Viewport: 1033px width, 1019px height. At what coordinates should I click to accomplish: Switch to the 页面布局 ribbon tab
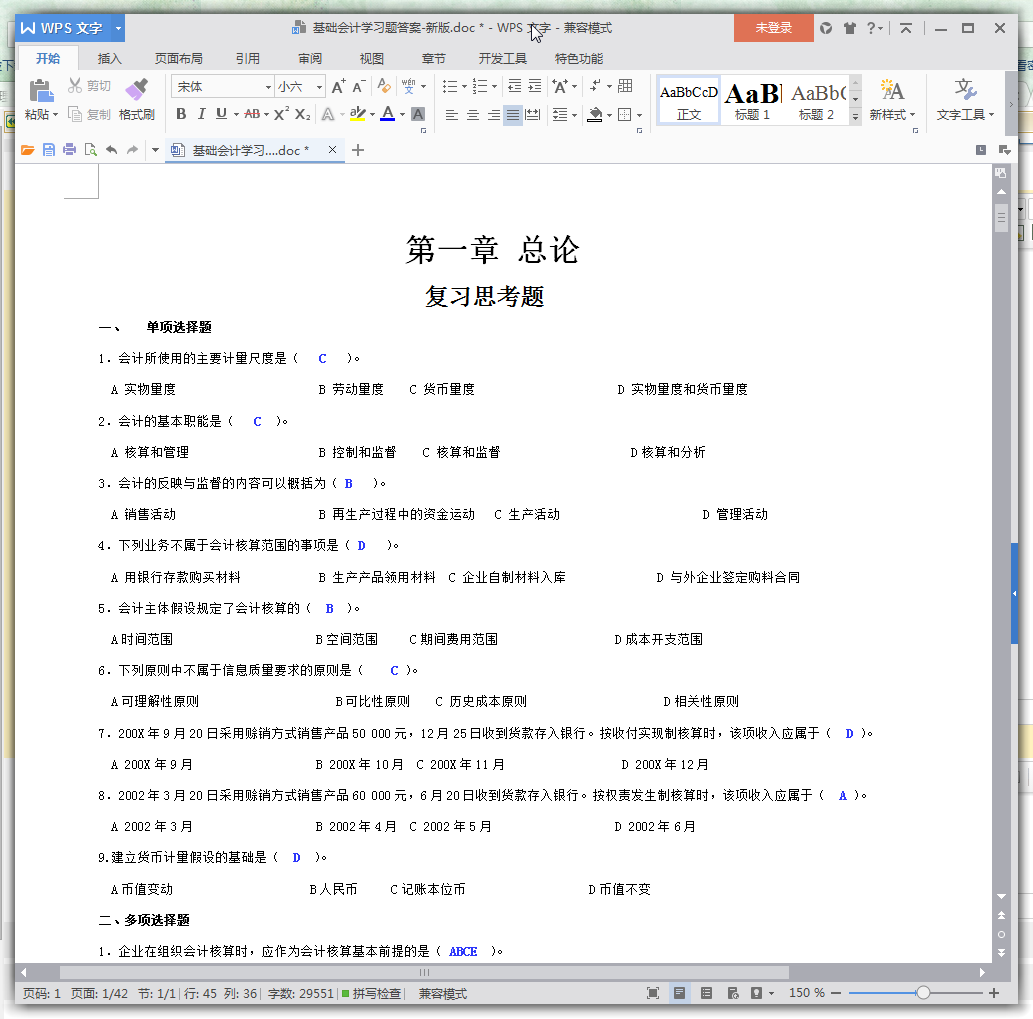[x=179, y=59]
